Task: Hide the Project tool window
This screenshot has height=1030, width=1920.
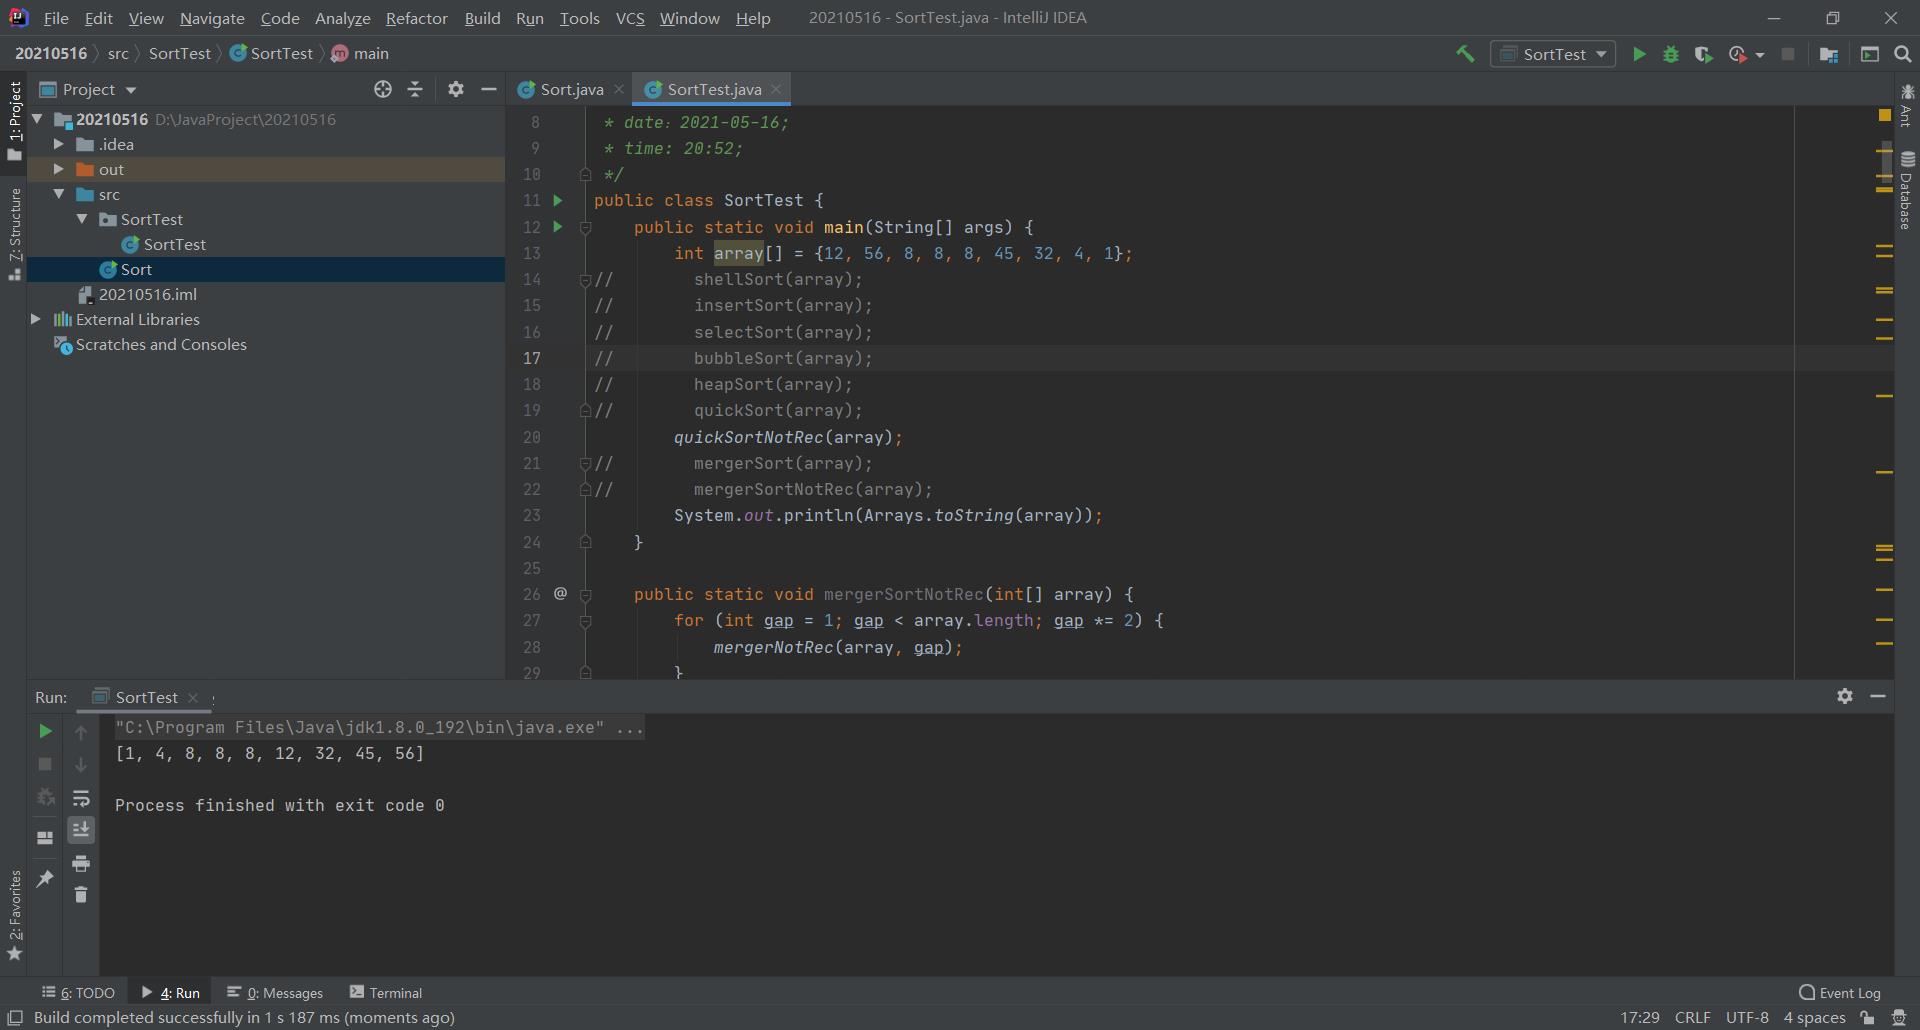Action: (488, 89)
